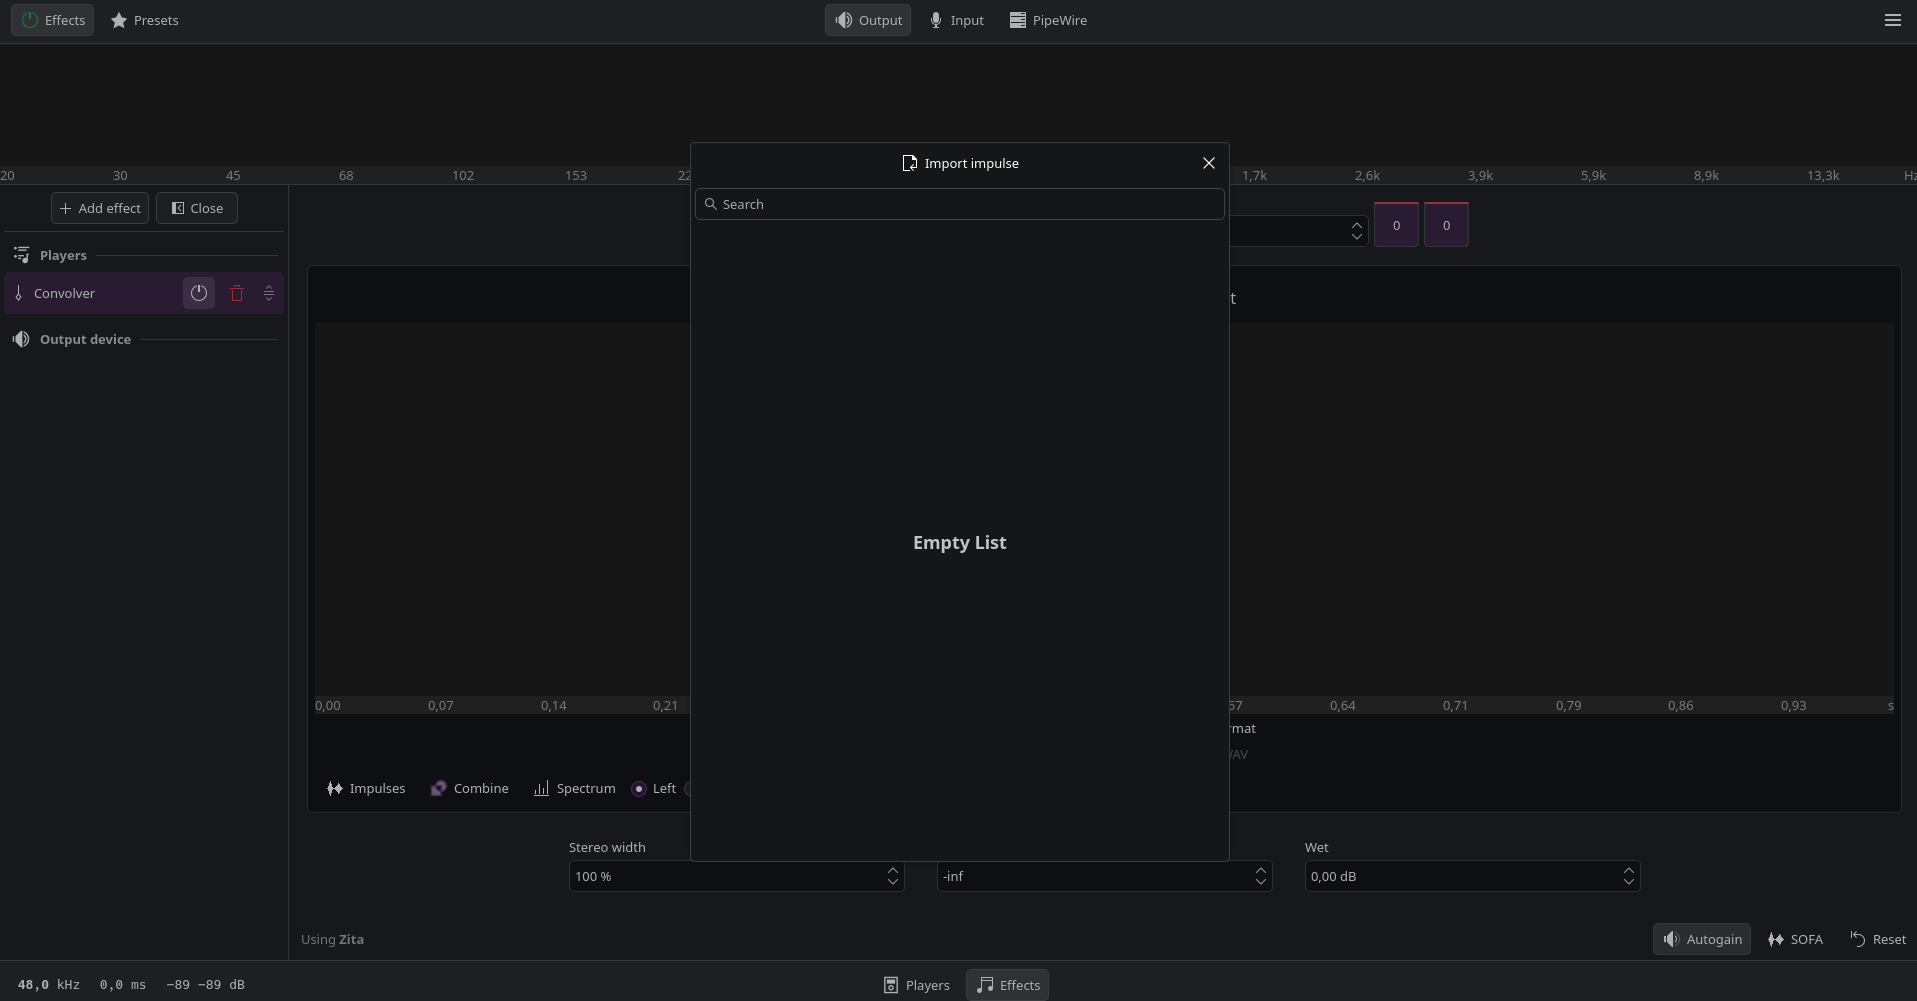Screen dimensions: 1917x1001
Task: Toggle the Convolver power button
Action: (199, 293)
